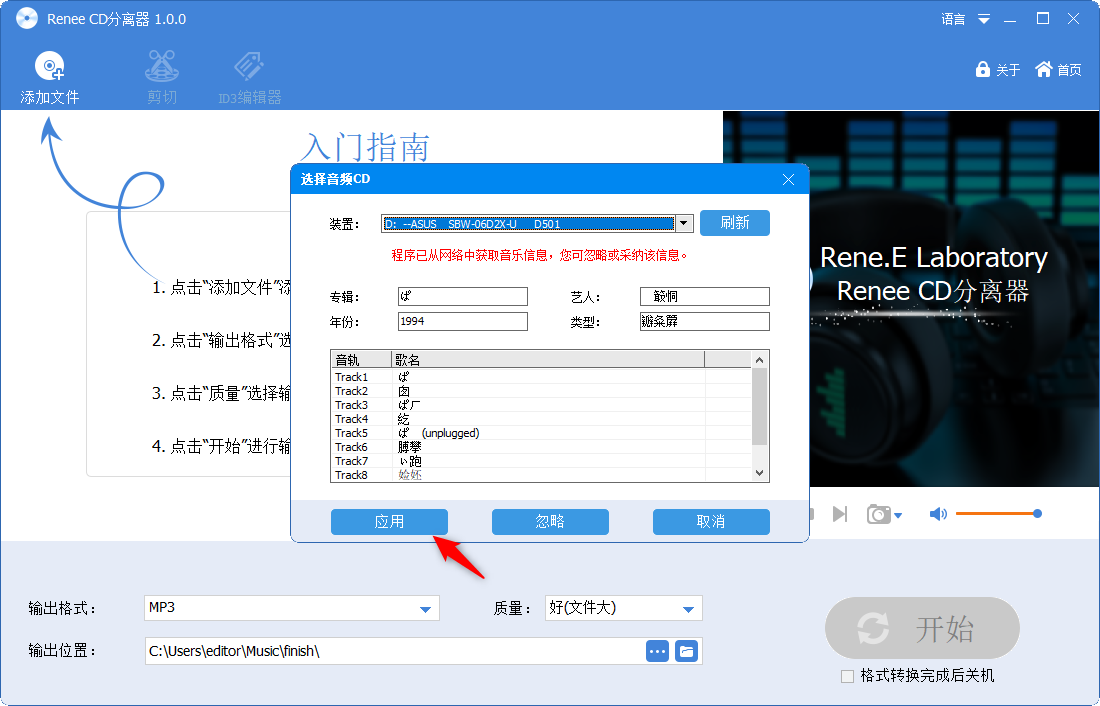Select the Track3 row

tap(541, 405)
